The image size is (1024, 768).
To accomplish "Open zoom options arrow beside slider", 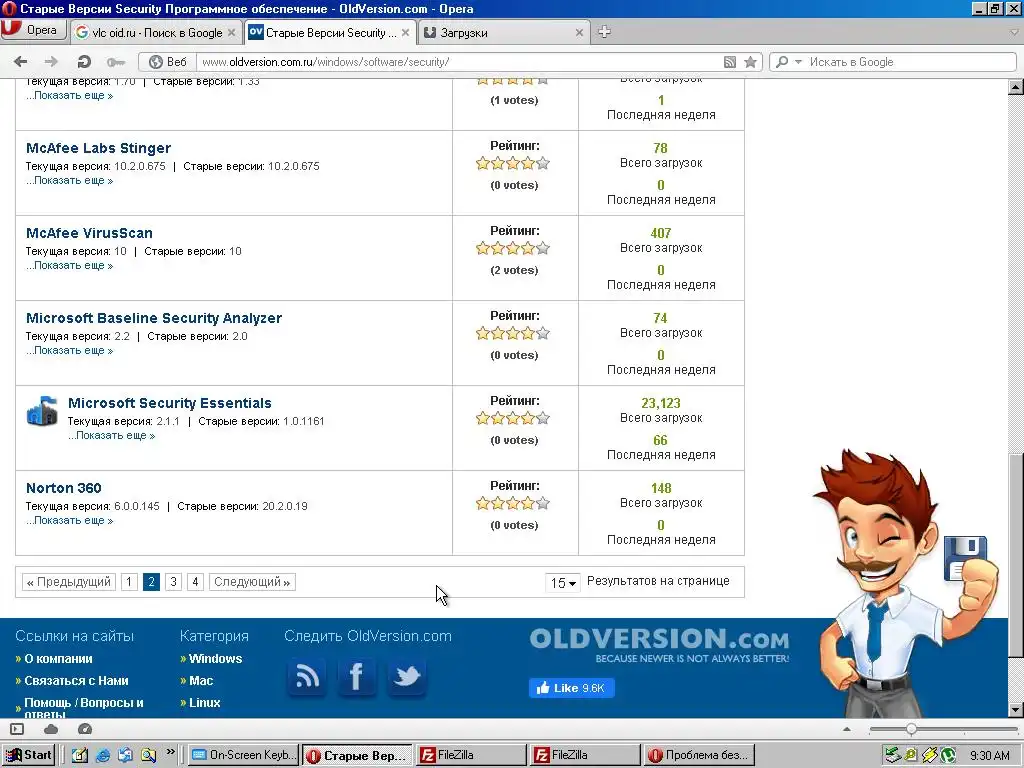I will (847, 729).
